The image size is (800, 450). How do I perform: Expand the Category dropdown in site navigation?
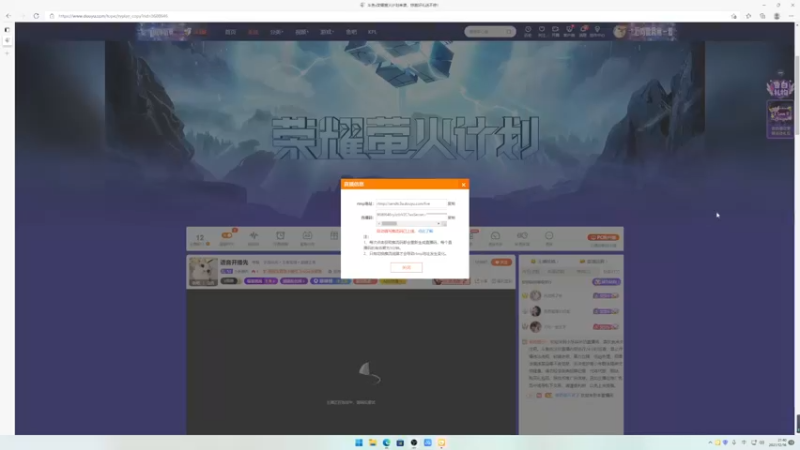(276, 32)
